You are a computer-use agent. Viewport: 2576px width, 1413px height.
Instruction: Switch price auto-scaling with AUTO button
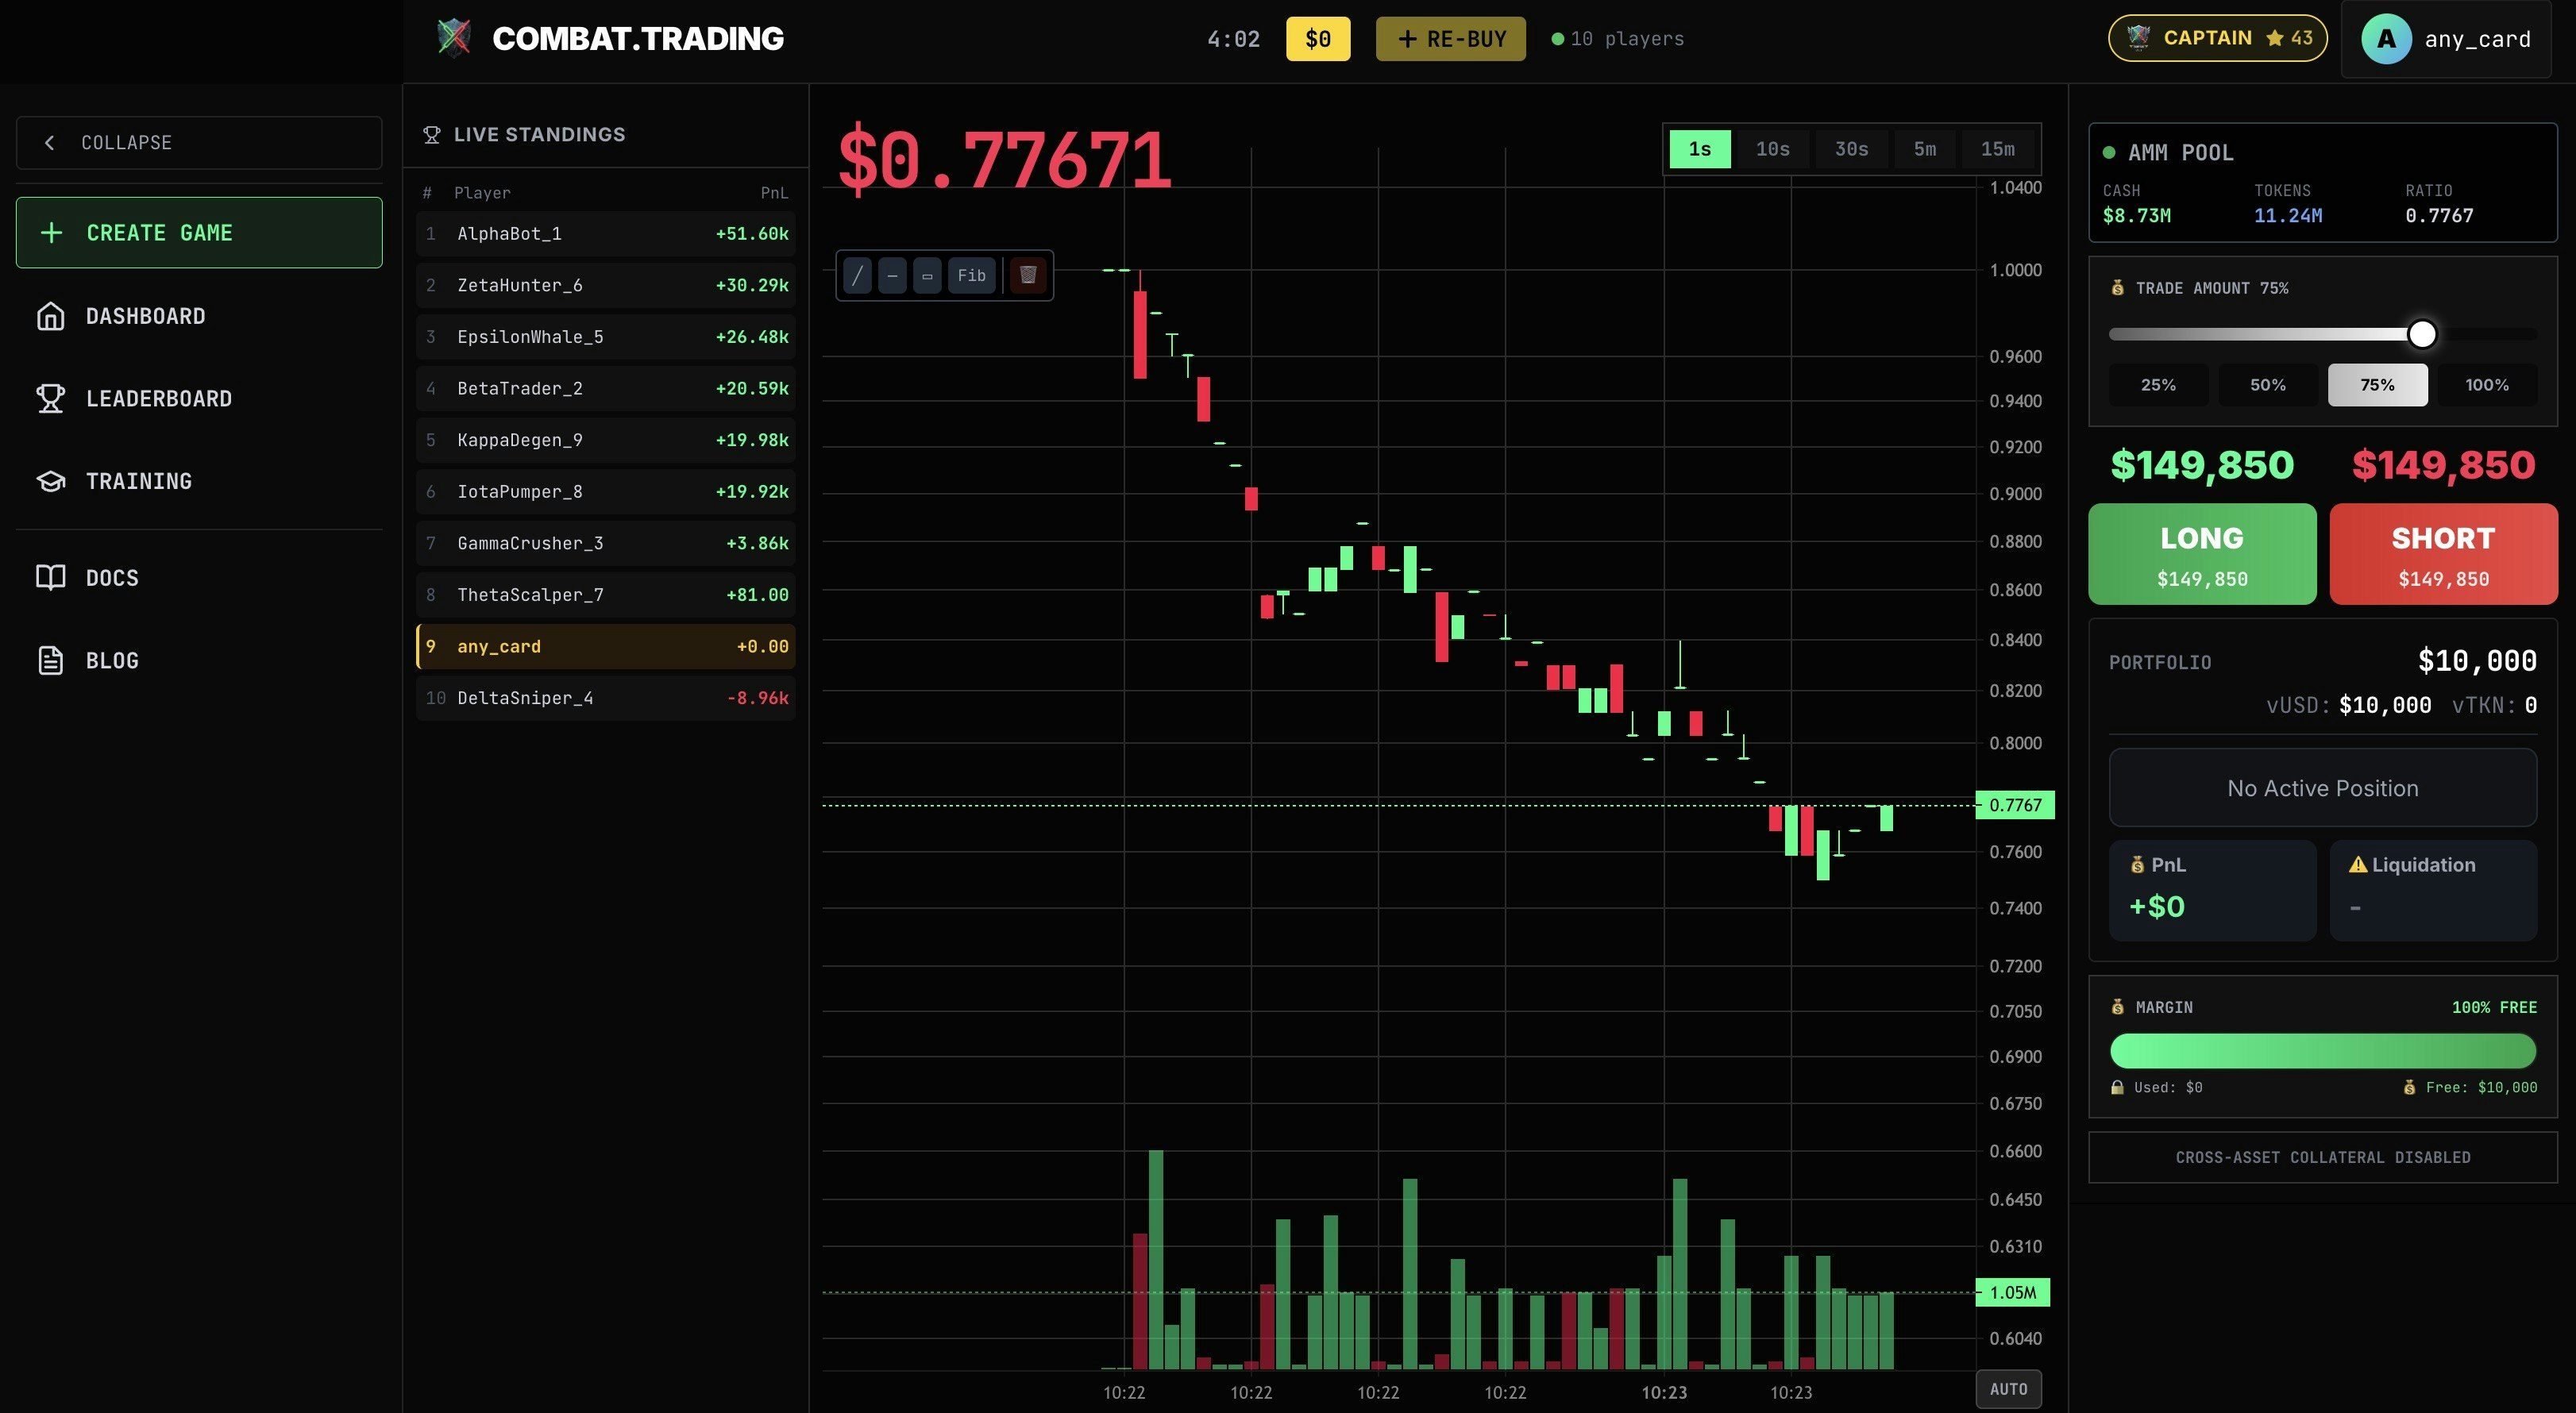tap(2010, 1388)
